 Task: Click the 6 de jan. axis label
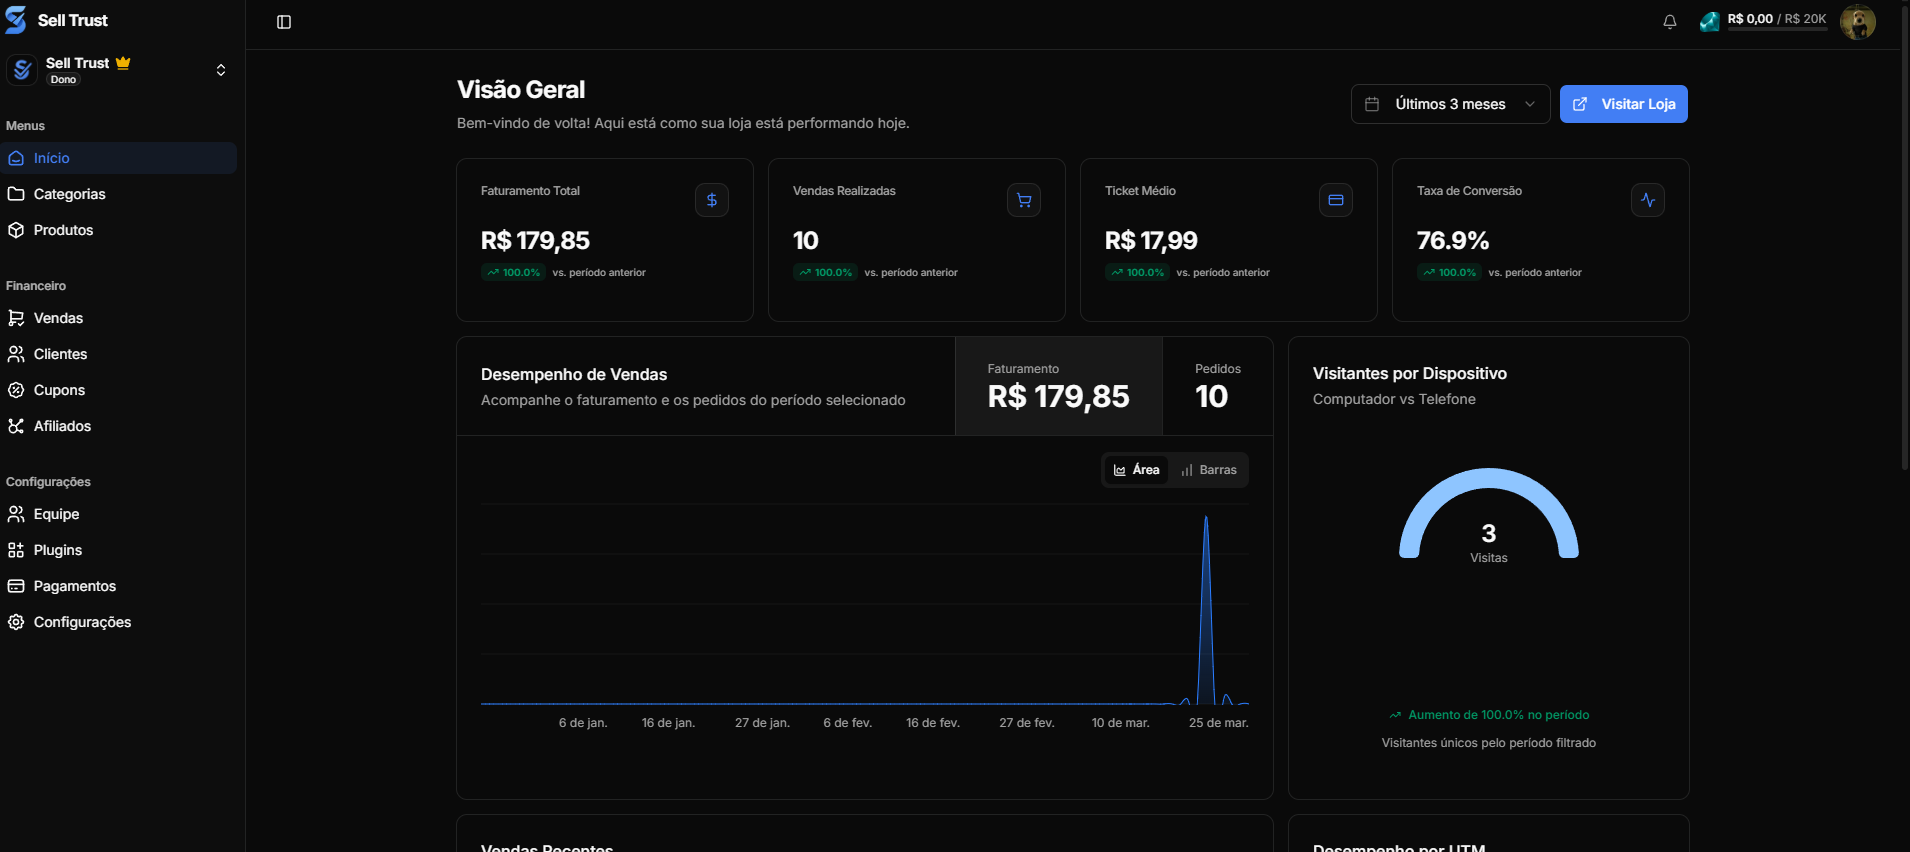(x=583, y=723)
